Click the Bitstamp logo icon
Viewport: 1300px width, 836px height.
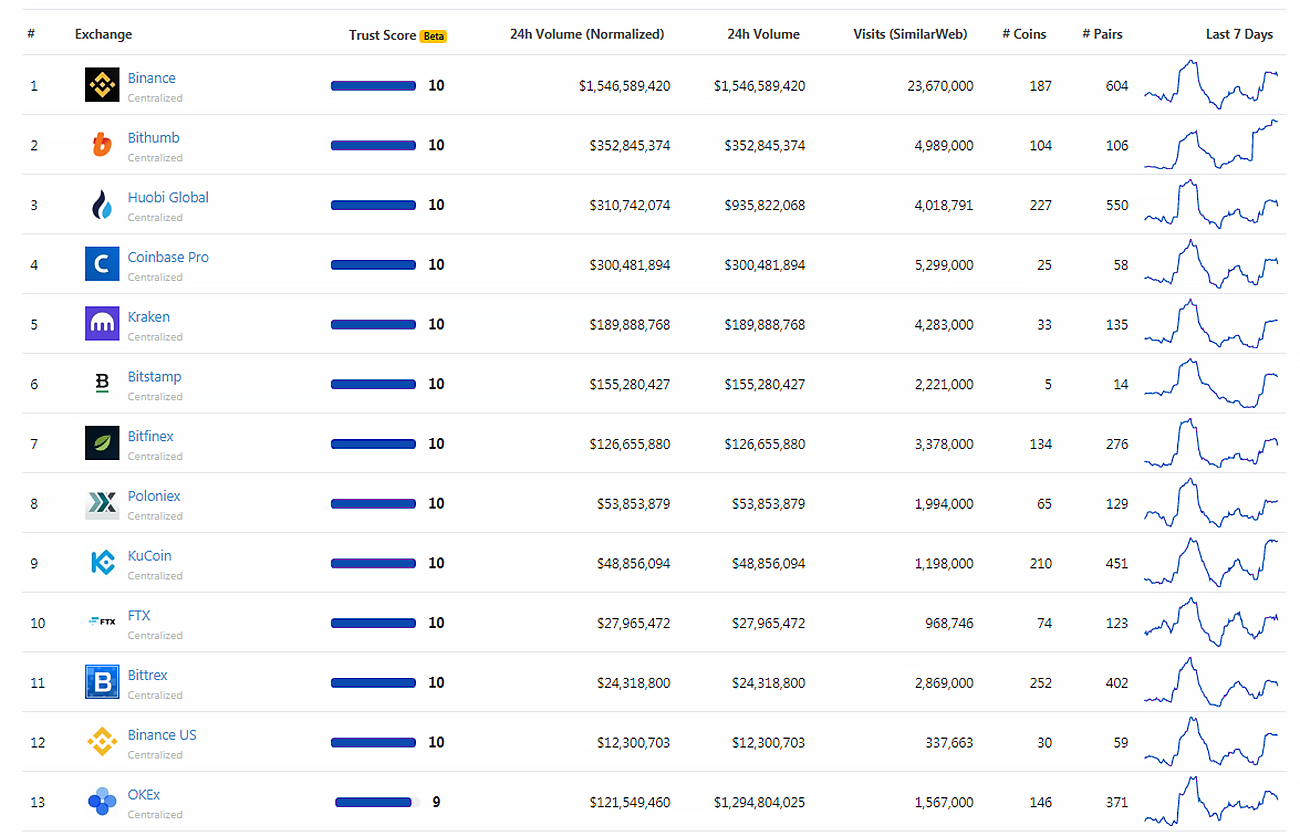click(102, 384)
